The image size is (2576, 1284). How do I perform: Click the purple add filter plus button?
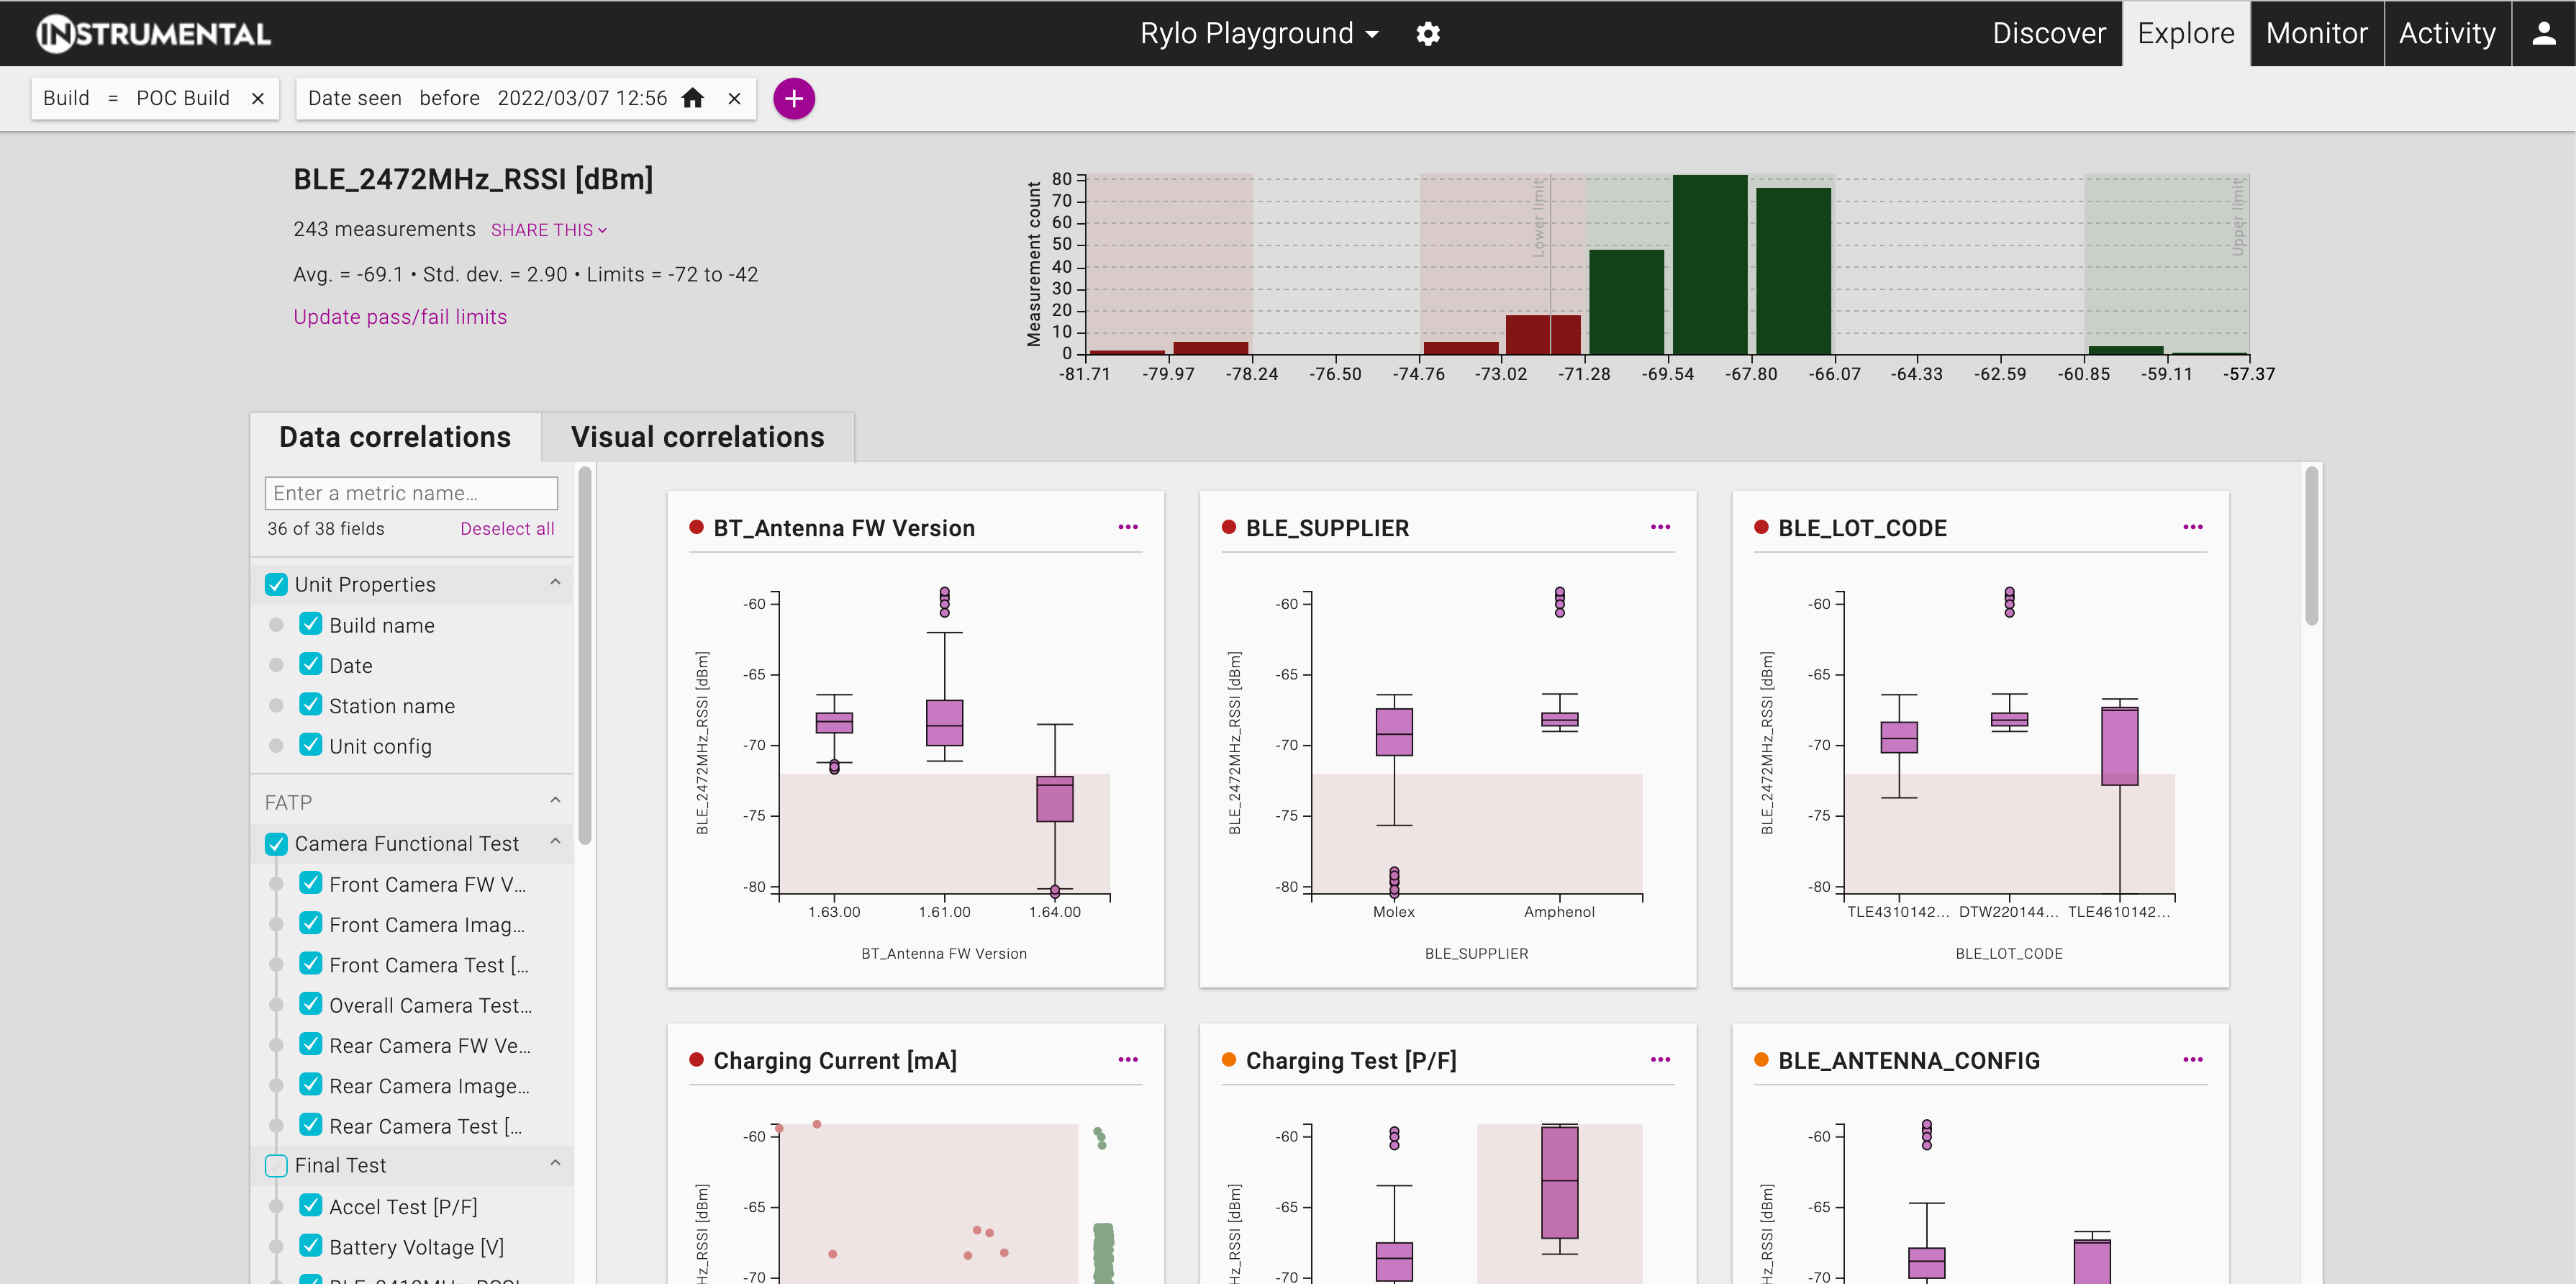[x=794, y=98]
